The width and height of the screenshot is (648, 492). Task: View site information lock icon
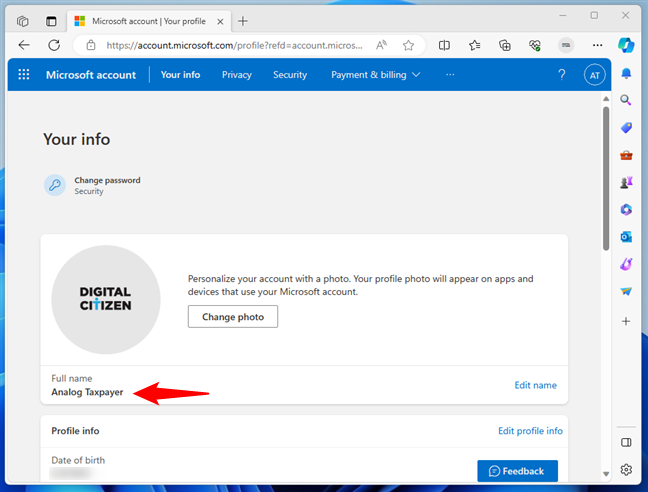[x=91, y=45]
